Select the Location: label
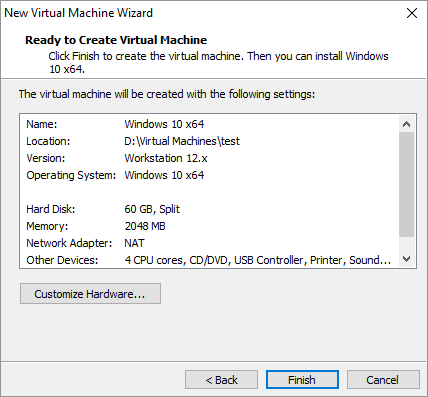This screenshot has width=428, height=397. tap(48, 141)
